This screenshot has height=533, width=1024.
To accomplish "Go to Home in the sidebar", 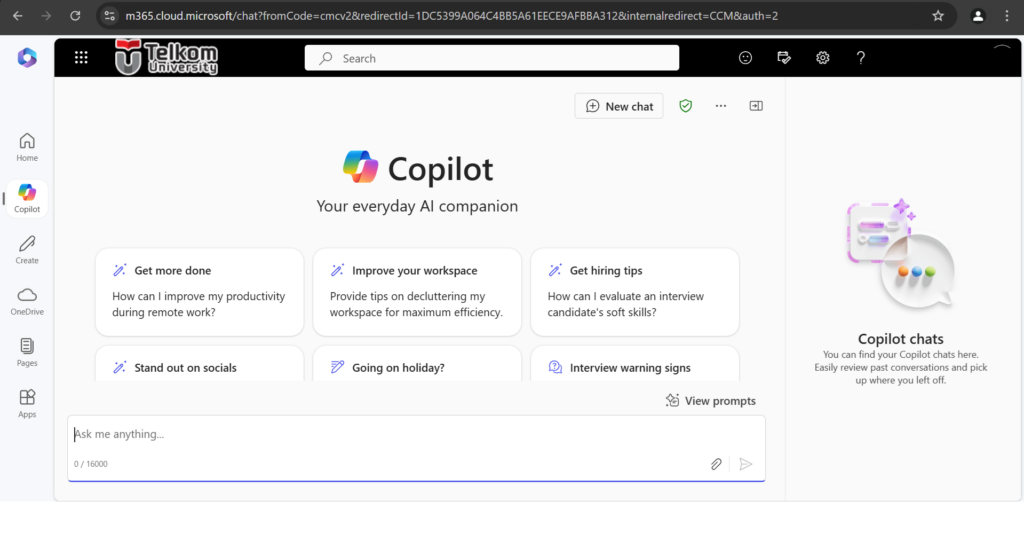I will [x=27, y=146].
